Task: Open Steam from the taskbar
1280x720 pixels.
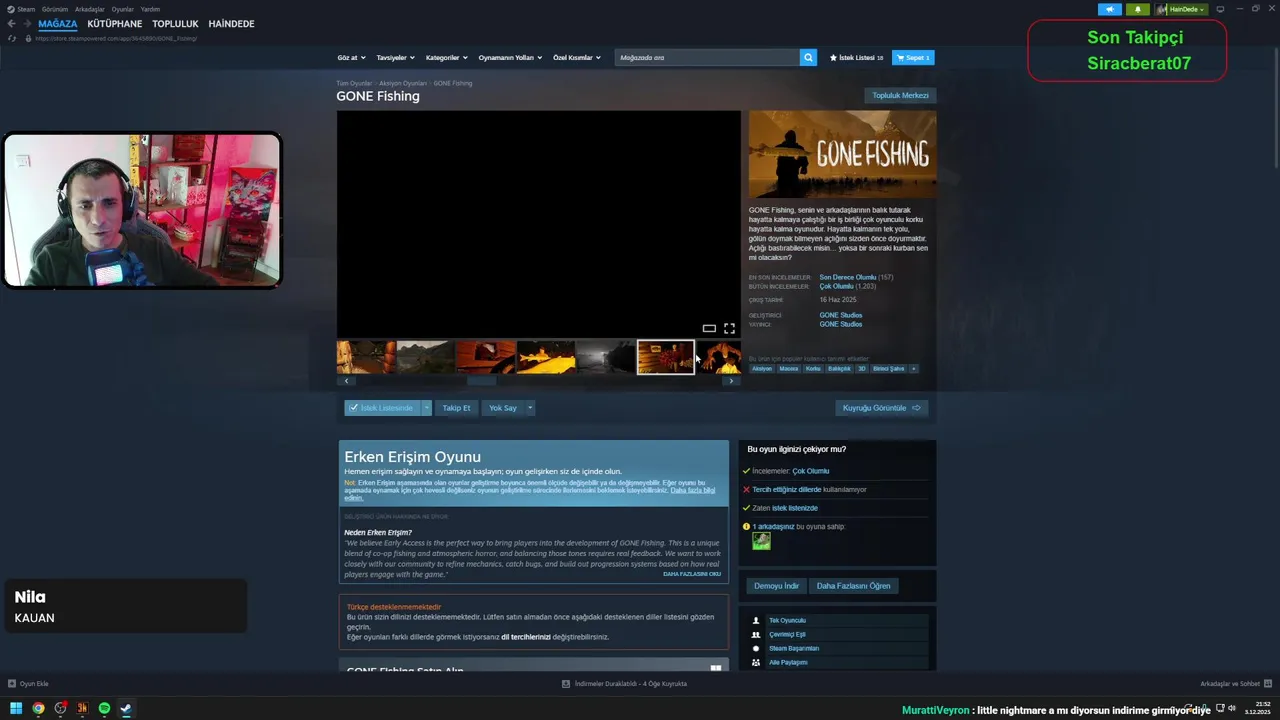Action: pos(126,708)
